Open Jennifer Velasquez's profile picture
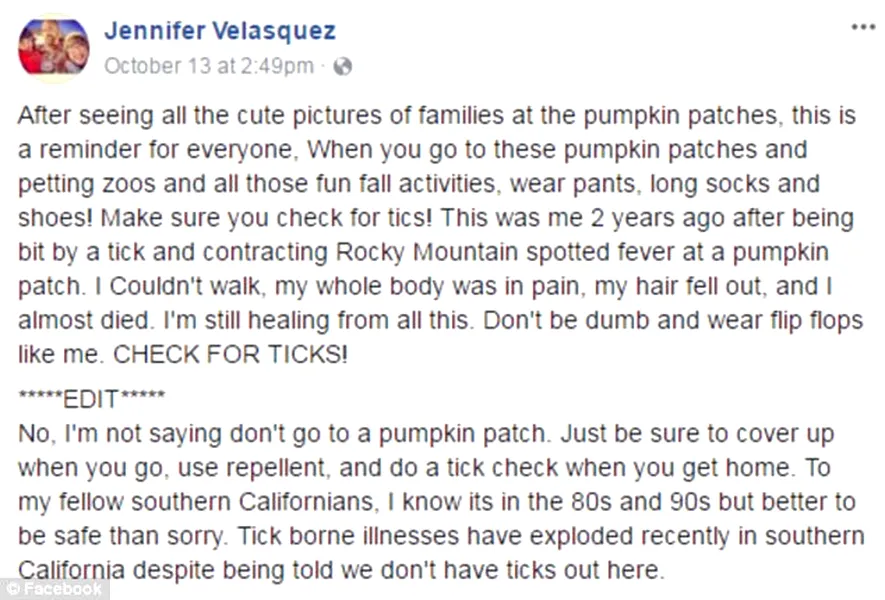The width and height of the screenshot is (885, 600). tap(54, 46)
